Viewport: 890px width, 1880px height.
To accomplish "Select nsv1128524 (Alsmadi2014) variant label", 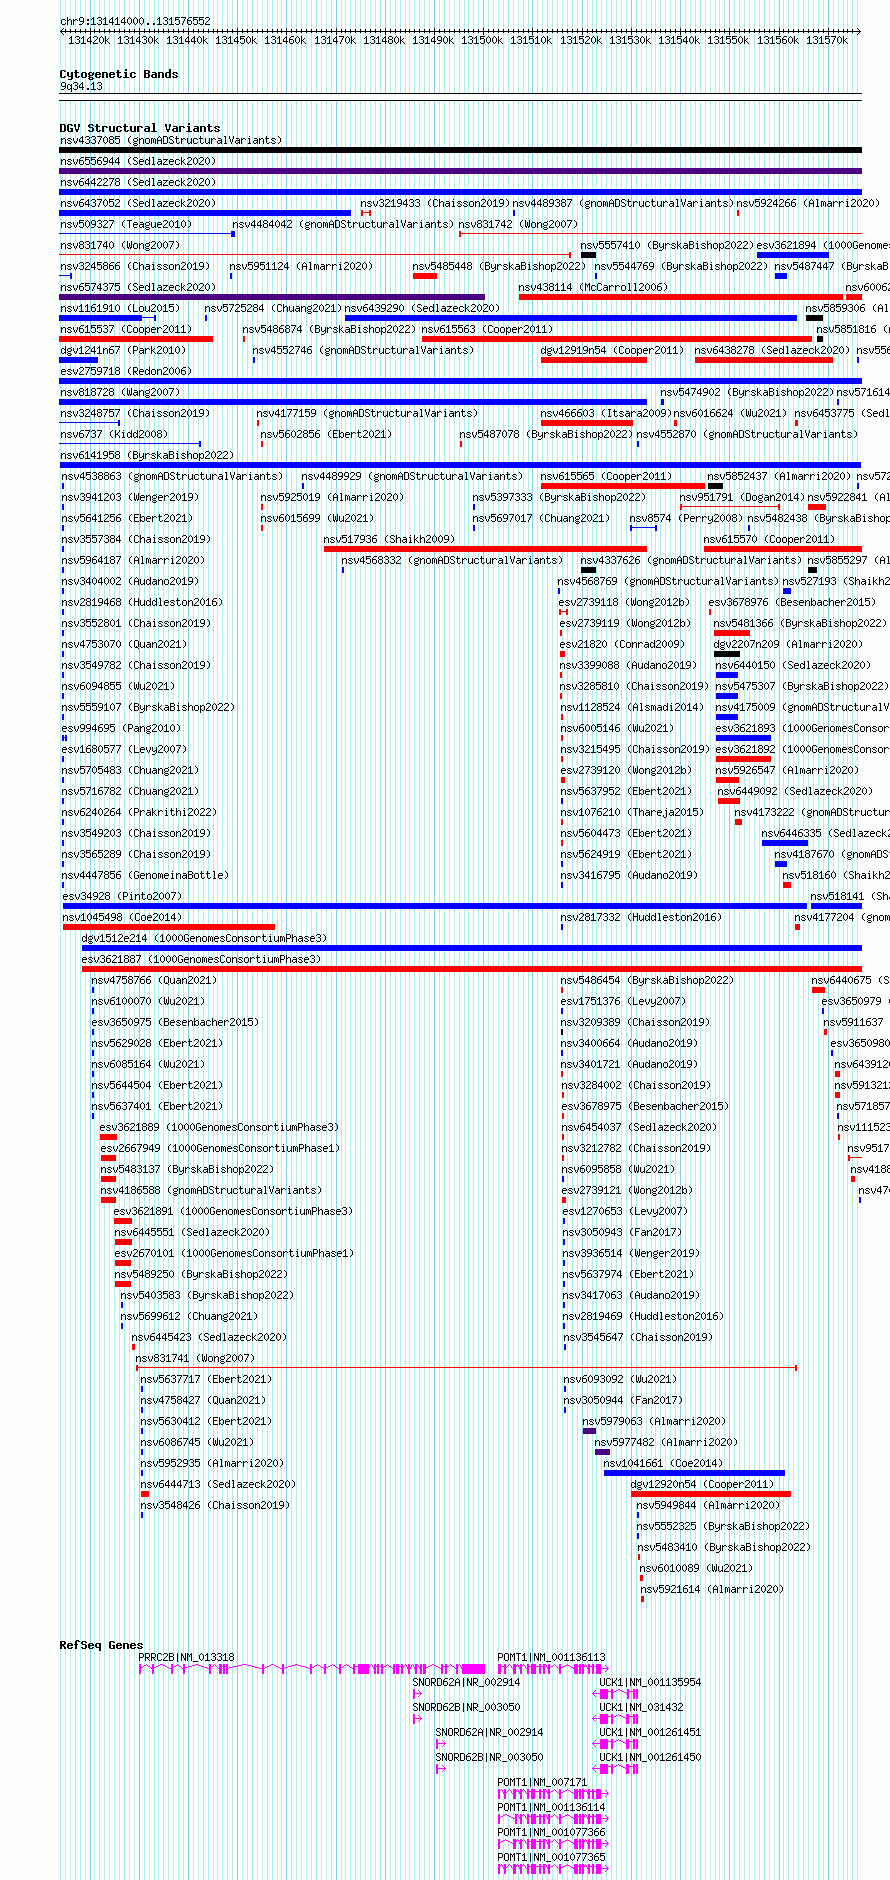I will pyautogui.click(x=632, y=707).
